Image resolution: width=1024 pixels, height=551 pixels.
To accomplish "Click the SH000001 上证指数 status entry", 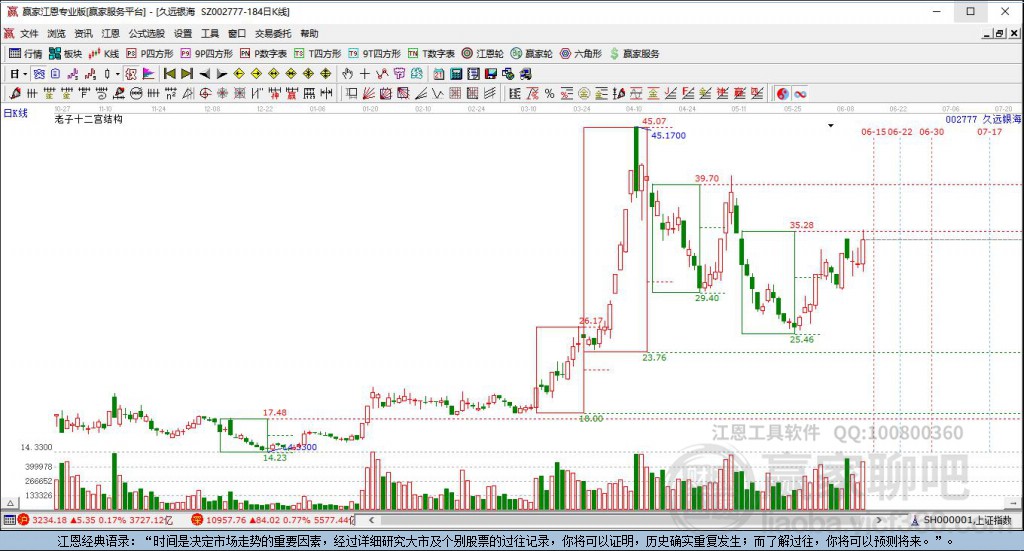I will 961,520.
